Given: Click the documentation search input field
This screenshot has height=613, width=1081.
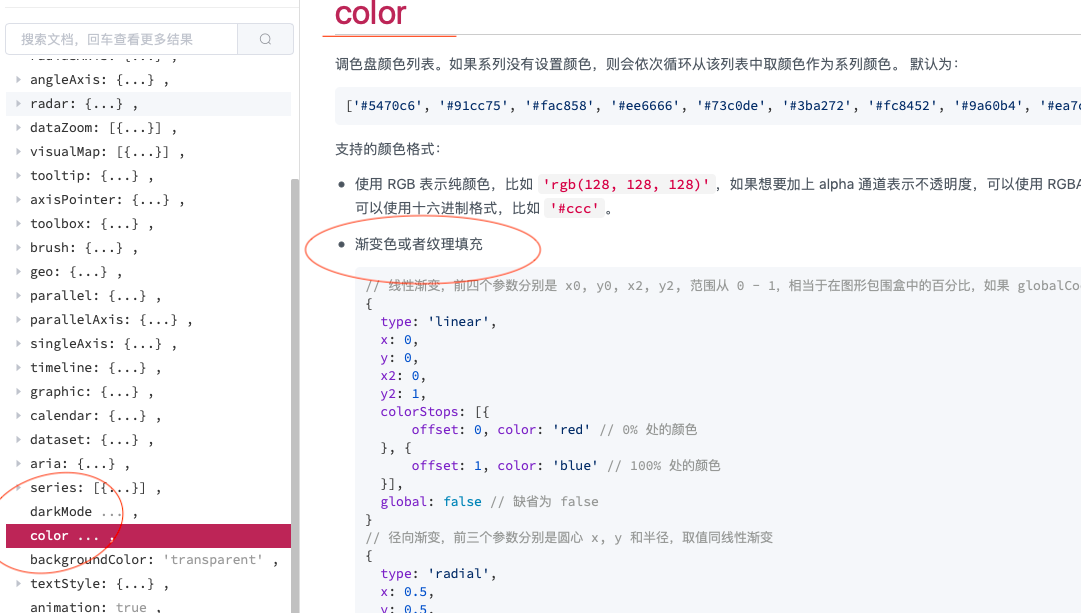Looking at the screenshot, I should pyautogui.click(x=120, y=38).
